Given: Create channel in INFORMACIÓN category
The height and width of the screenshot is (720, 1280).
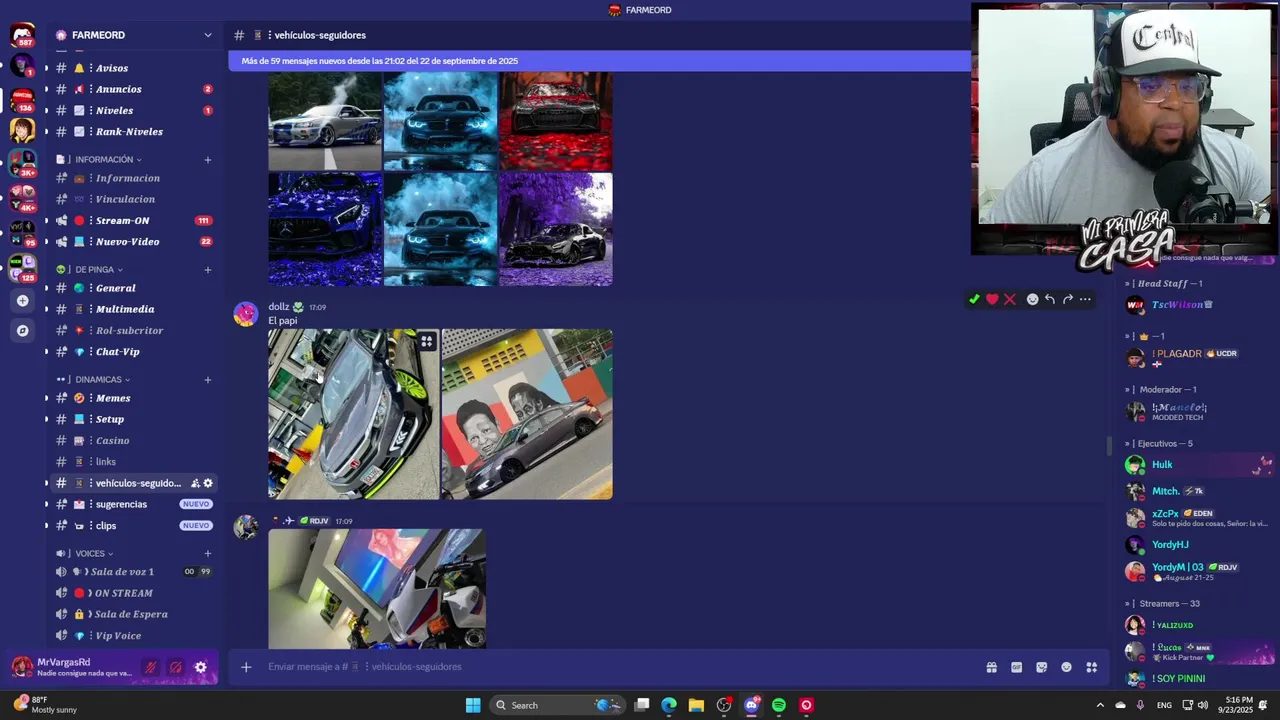Looking at the screenshot, I should [208, 159].
